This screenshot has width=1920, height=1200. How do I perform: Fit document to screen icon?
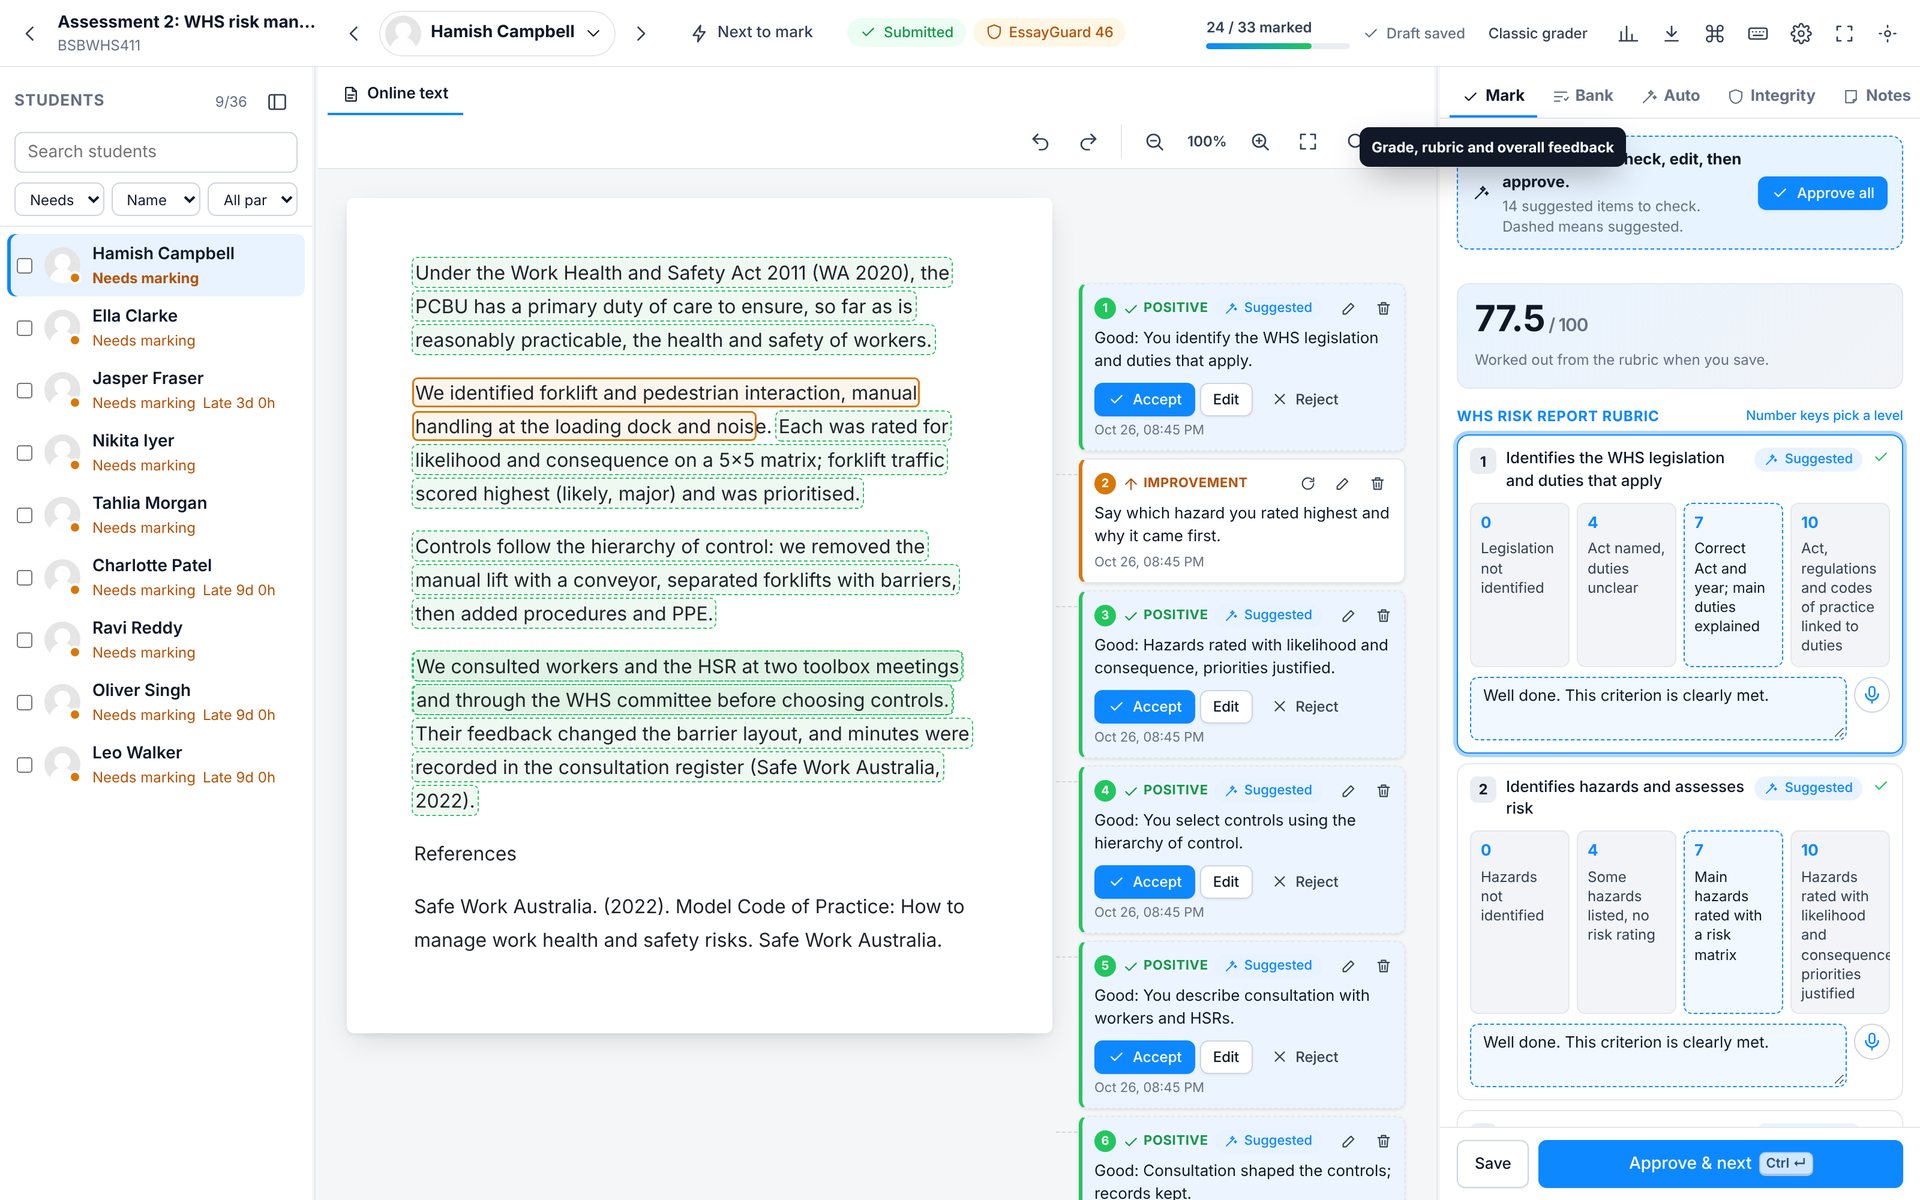pyautogui.click(x=1308, y=142)
